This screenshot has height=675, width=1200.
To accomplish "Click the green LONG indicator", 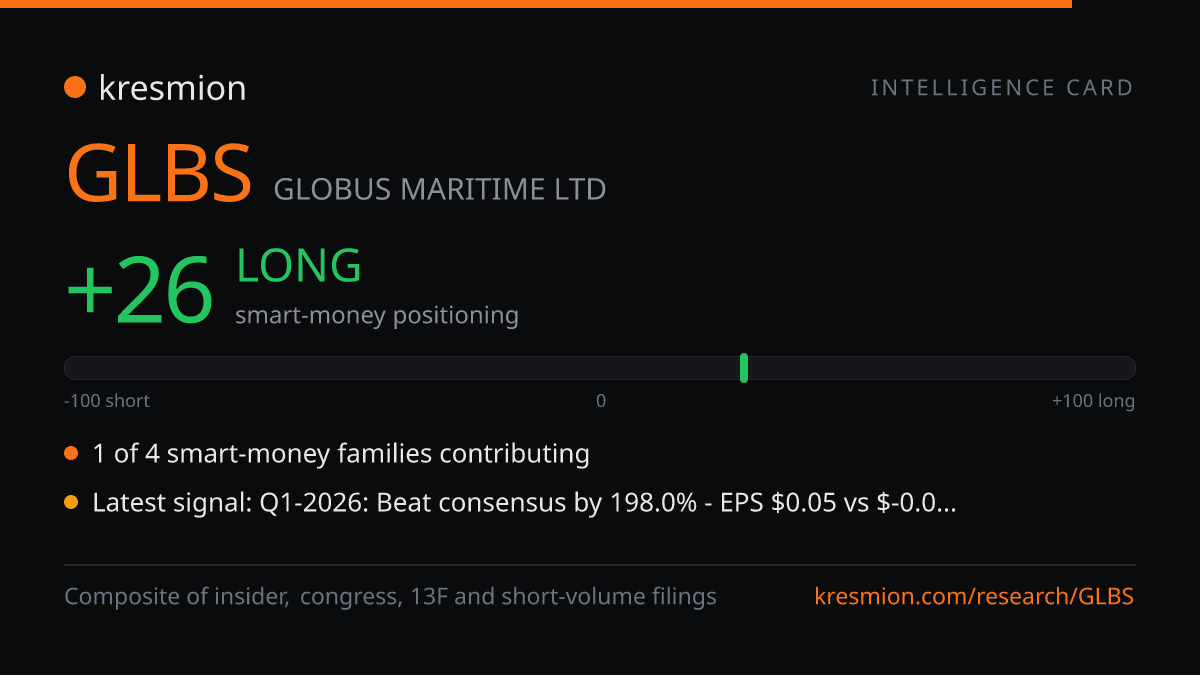I will [x=299, y=266].
